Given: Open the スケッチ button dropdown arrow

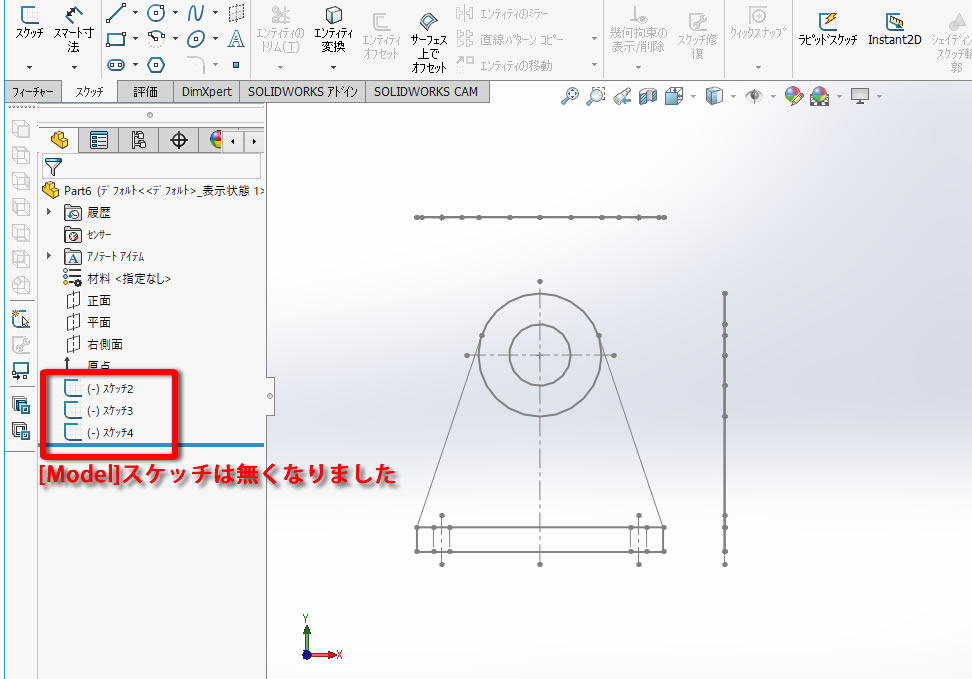Looking at the screenshot, I should [x=29, y=67].
